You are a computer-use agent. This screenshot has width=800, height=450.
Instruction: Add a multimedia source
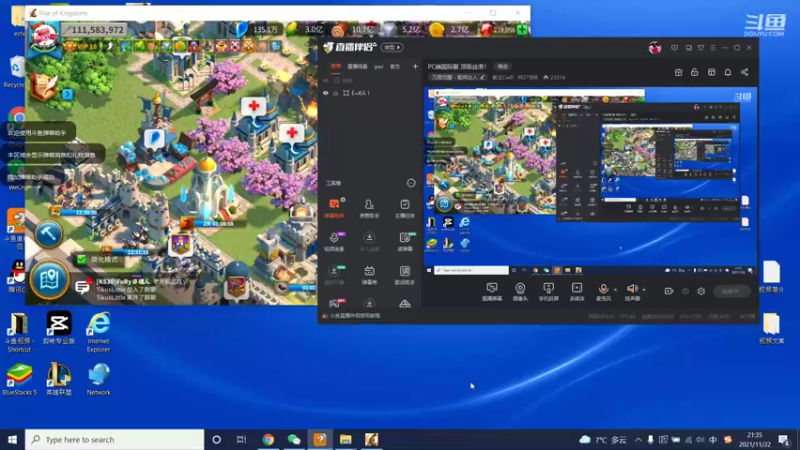577,292
